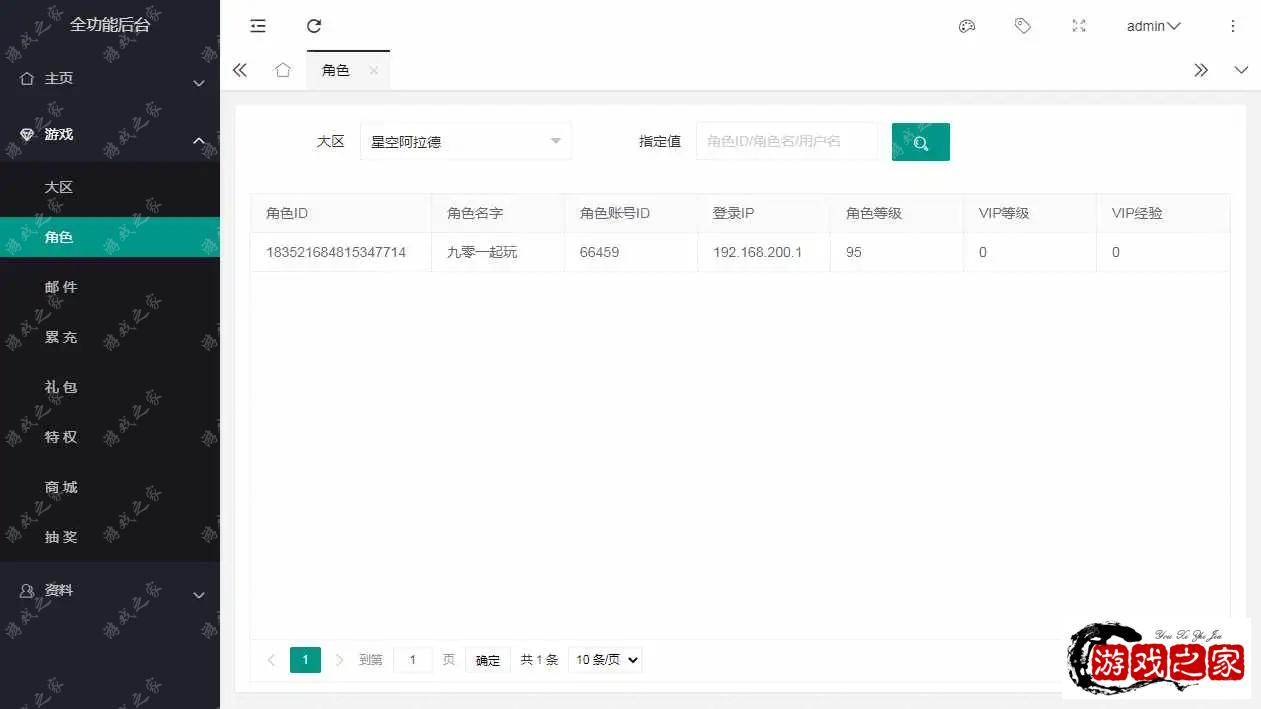Click the left double-arrow tab scroller
This screenshot has width=1261, height=709.
point(240,70)
